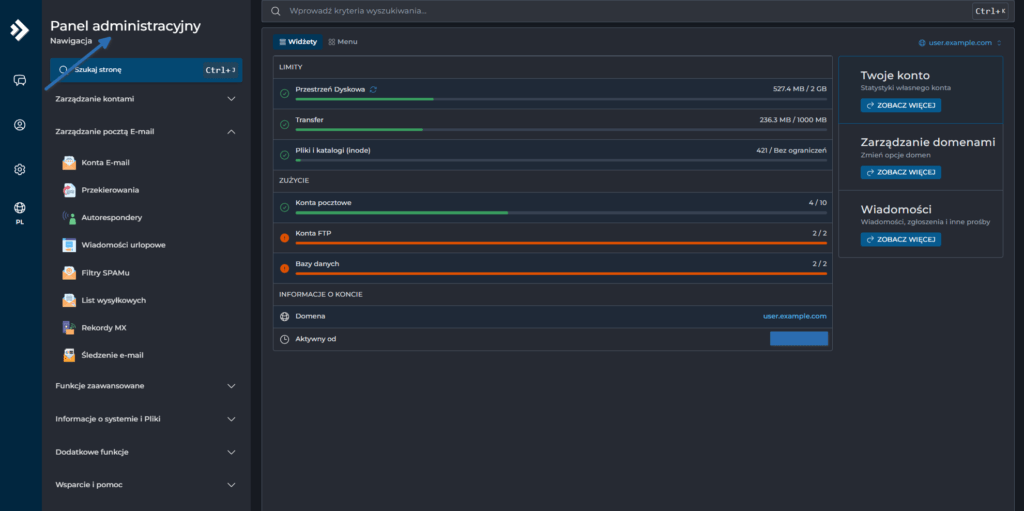1024x511 pixels.
Task: Open Konta E-mail from sidebar
Action: [x=105, y=163]
